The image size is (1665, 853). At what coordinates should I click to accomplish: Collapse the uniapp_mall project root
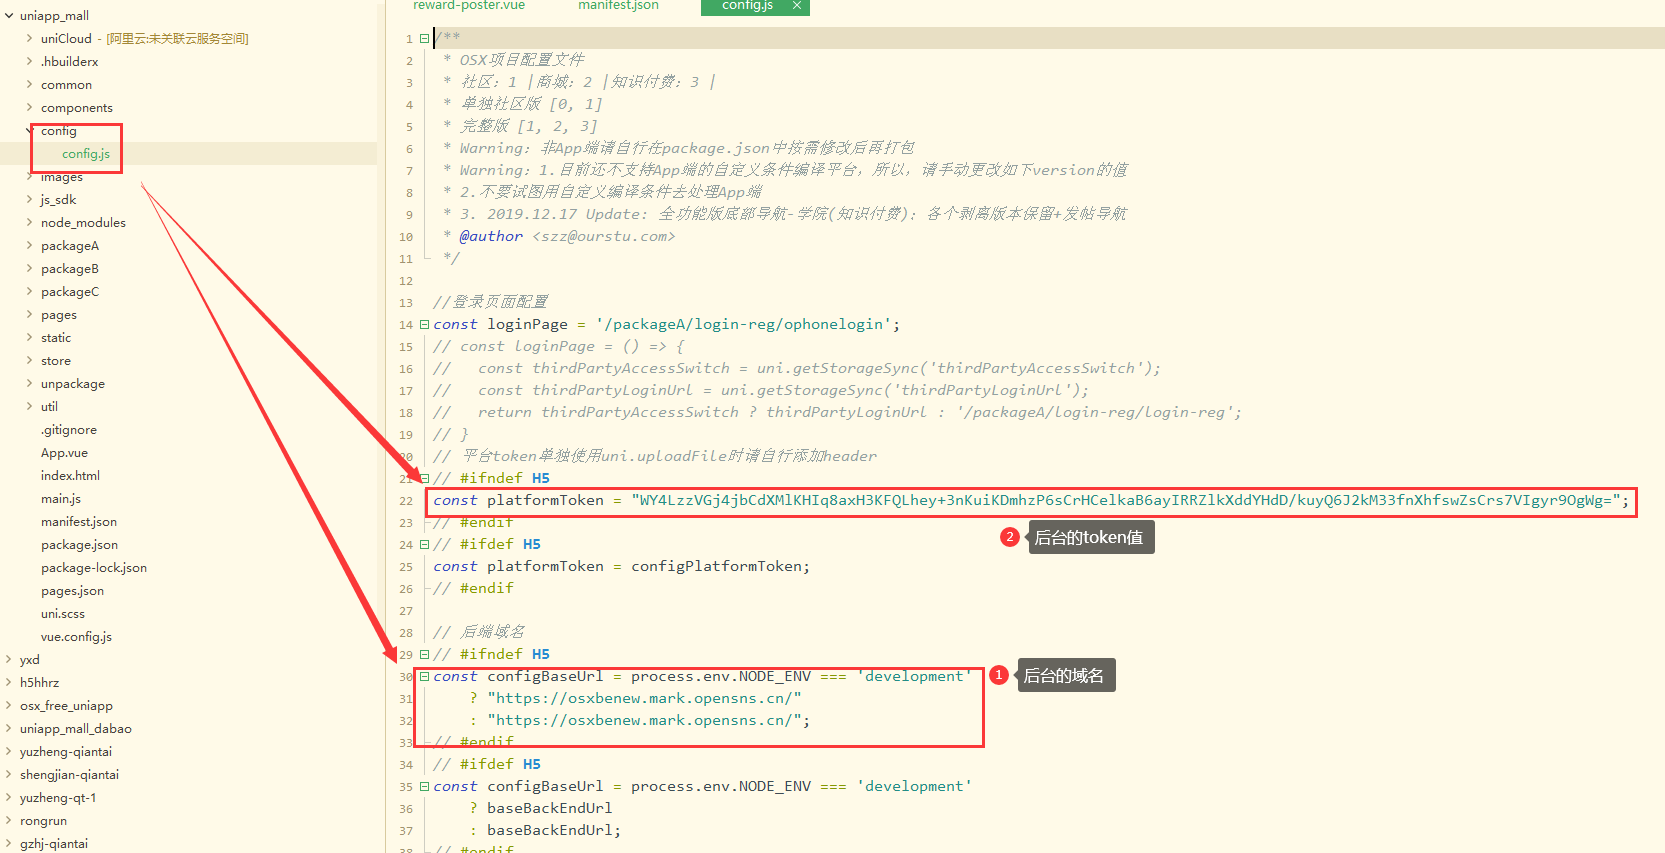click(9, 16)
